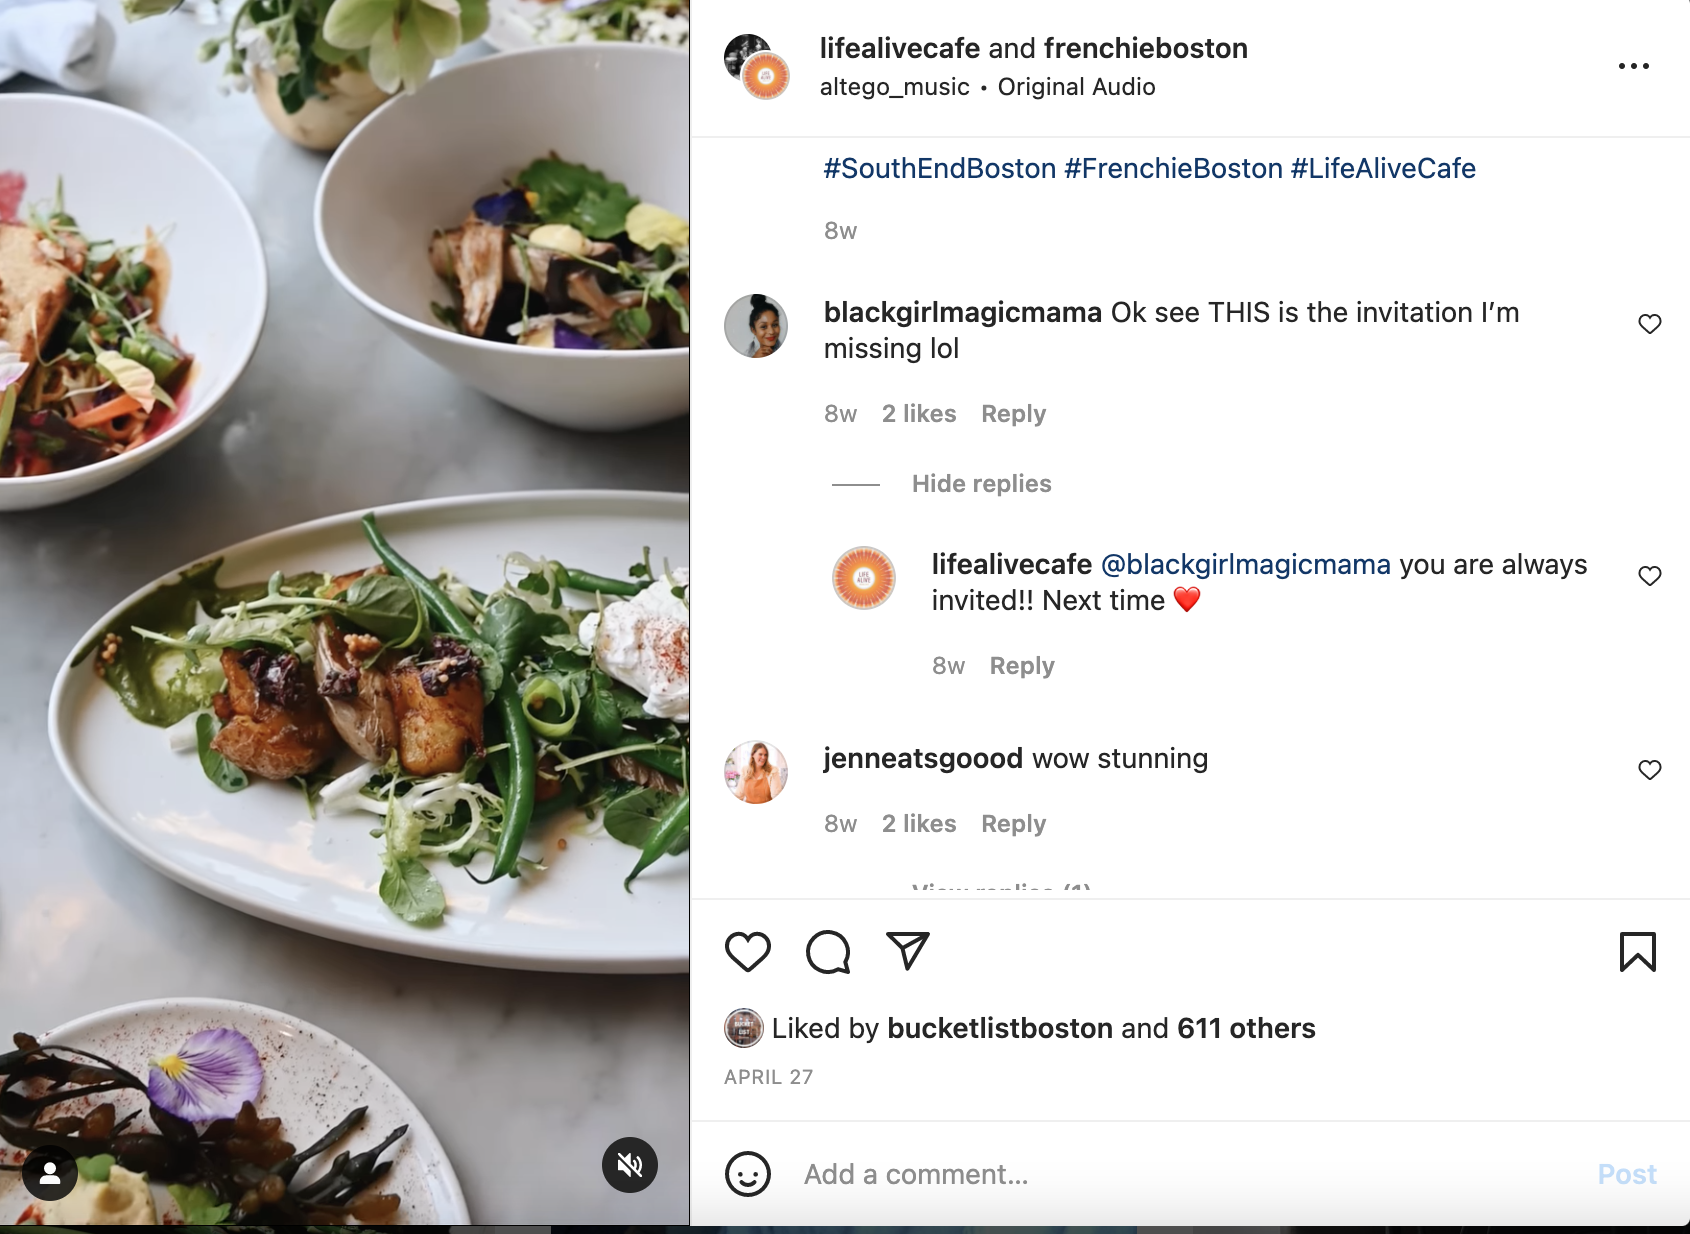This screenshot has width=1690, height=1234.
Task: Open more options three-dot menu
Action: [x=1633, y=66]
